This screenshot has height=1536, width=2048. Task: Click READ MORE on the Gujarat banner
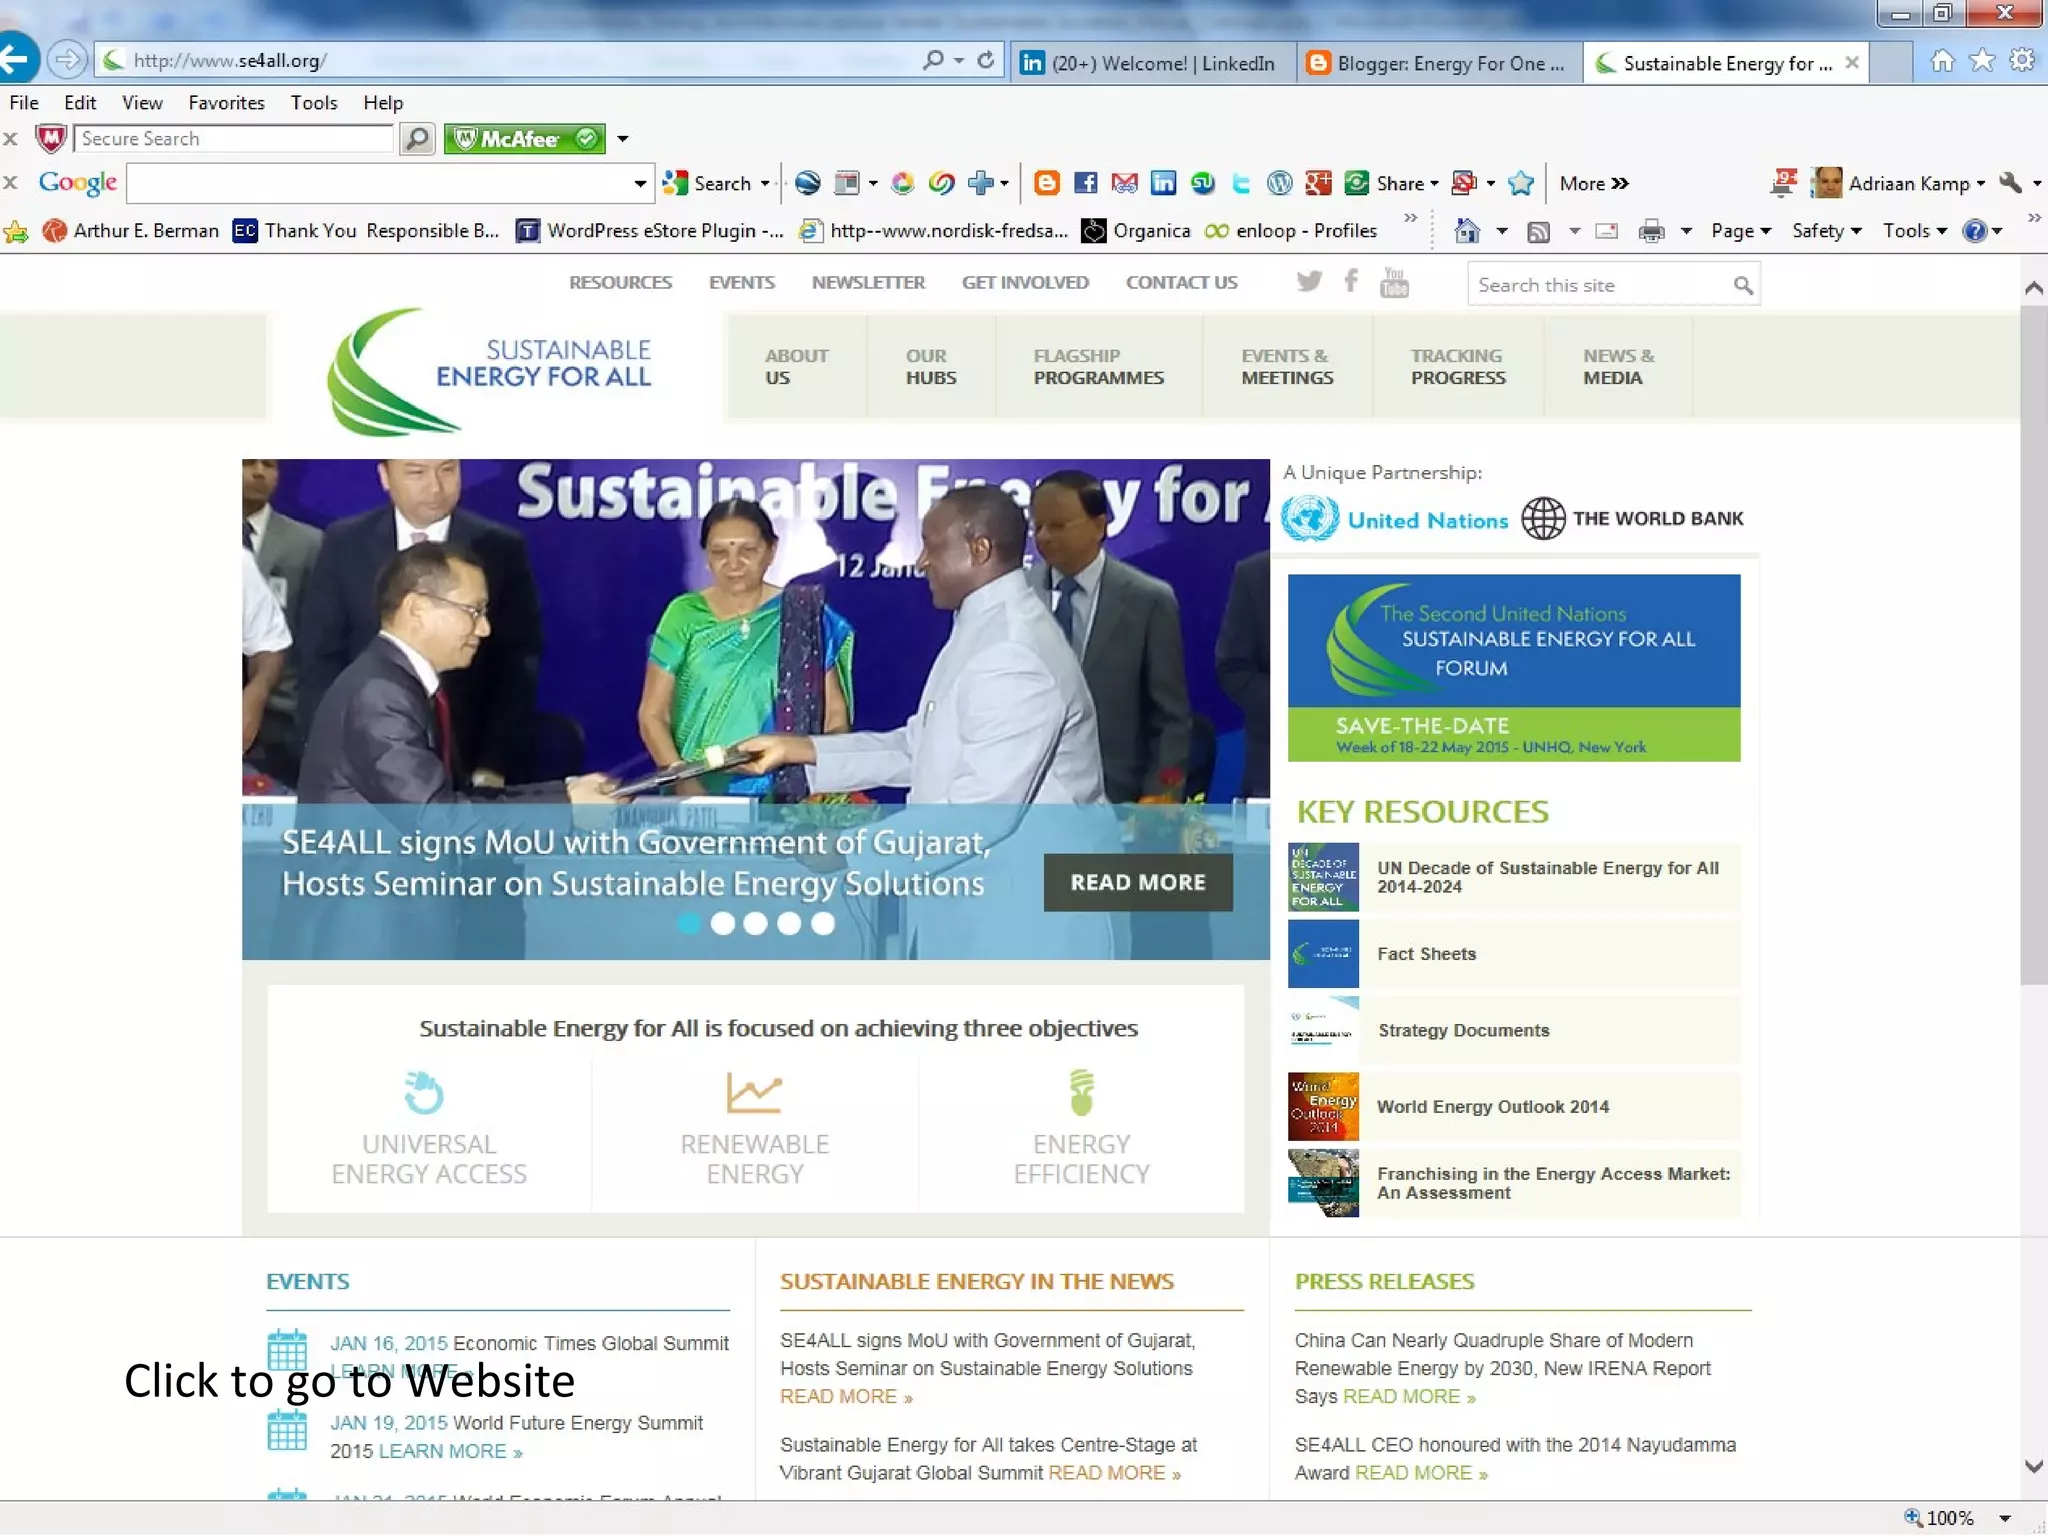1138,882
